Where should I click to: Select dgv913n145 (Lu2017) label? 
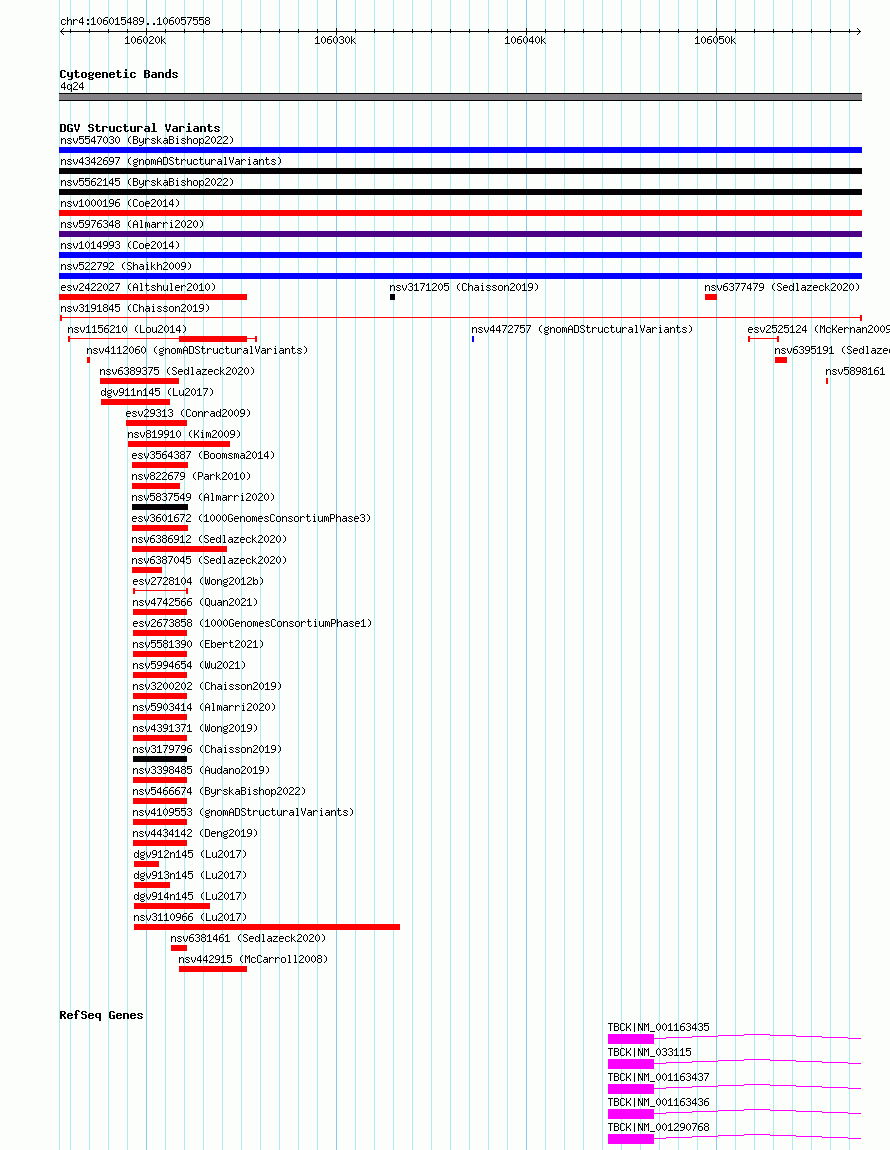pos(190,876)
